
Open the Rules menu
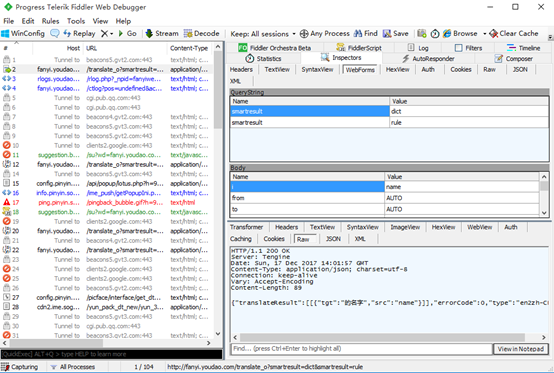[51, 21]
